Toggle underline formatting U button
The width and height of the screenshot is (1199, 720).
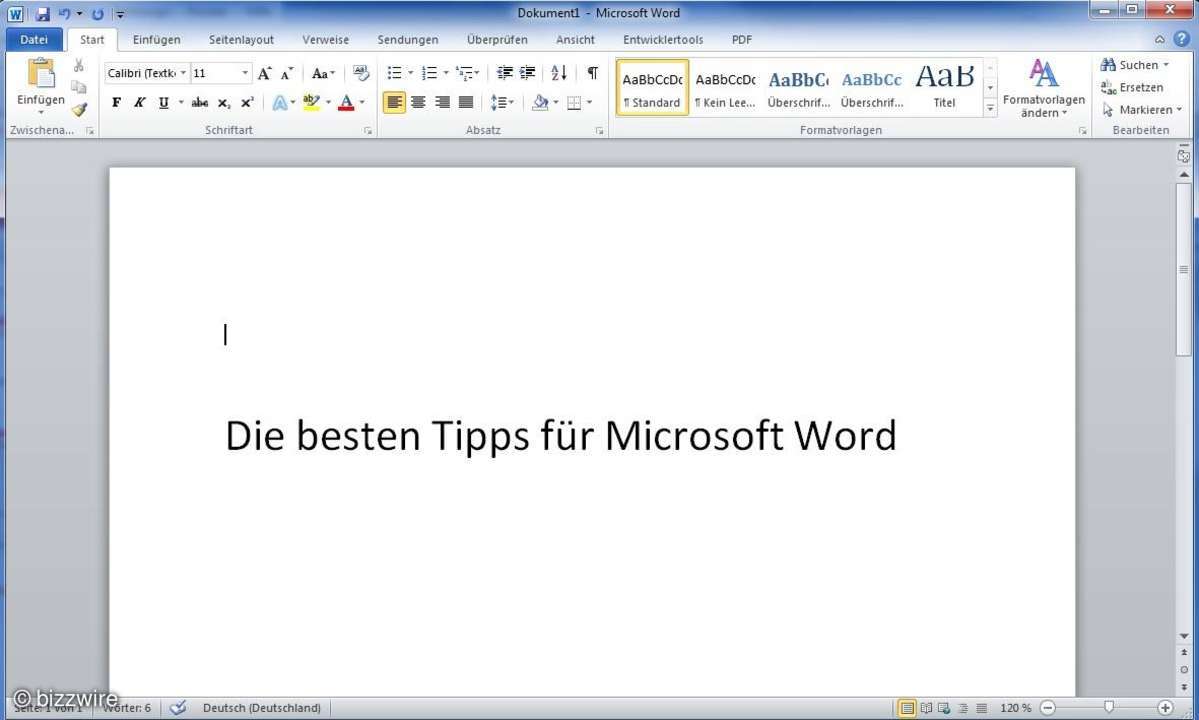[x=164, y=102]
